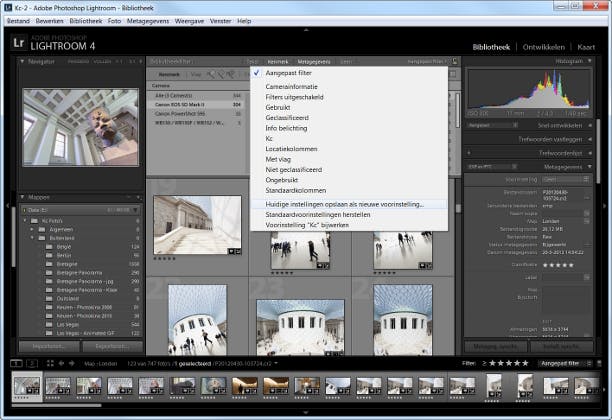This screenshot has width=612, height=420.
Task: Choose 'Huidige instellingen opslaan als nieuwe voorinstelling'
Action: pos(344,204)
